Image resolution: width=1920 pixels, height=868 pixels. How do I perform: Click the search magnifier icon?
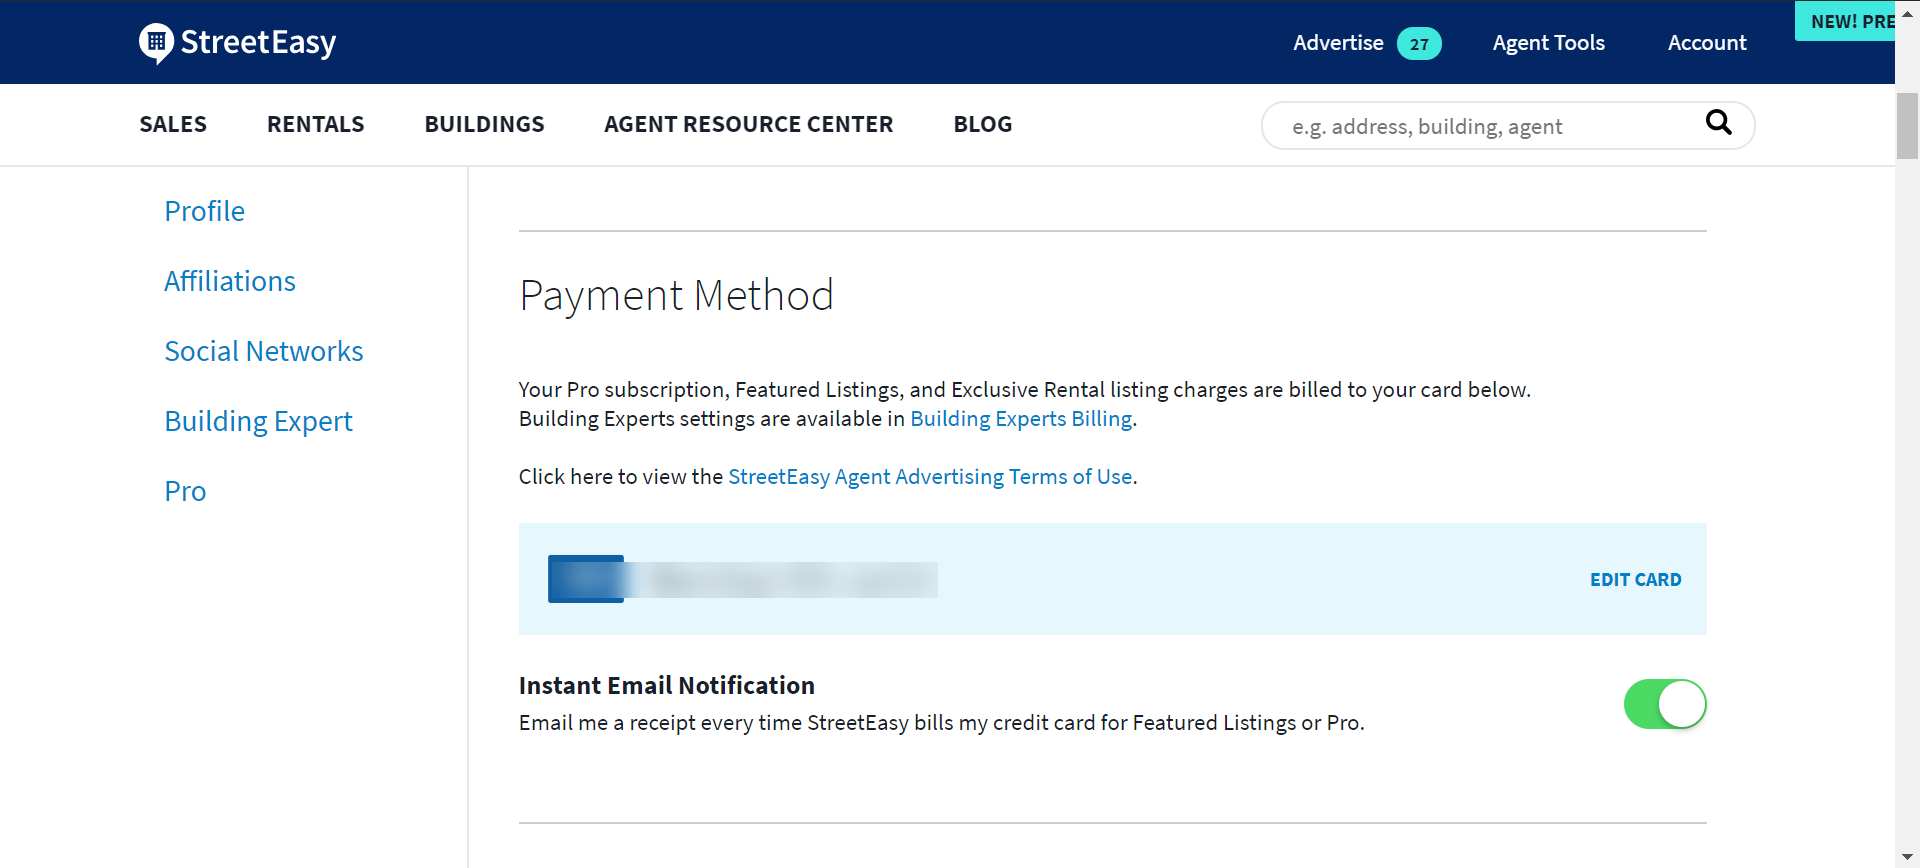[1718, 122]
